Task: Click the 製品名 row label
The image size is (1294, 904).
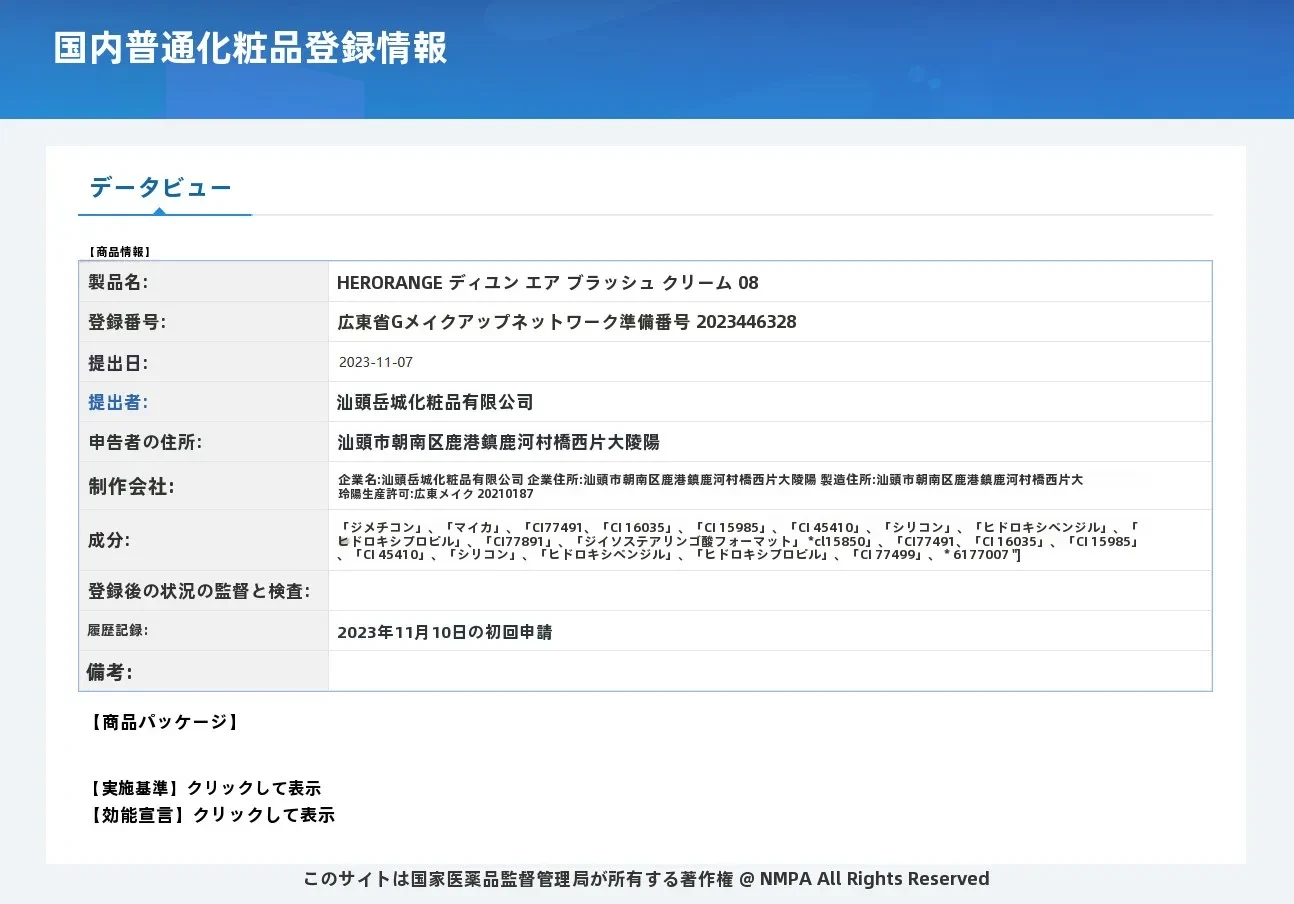Action: click(118, 282)
